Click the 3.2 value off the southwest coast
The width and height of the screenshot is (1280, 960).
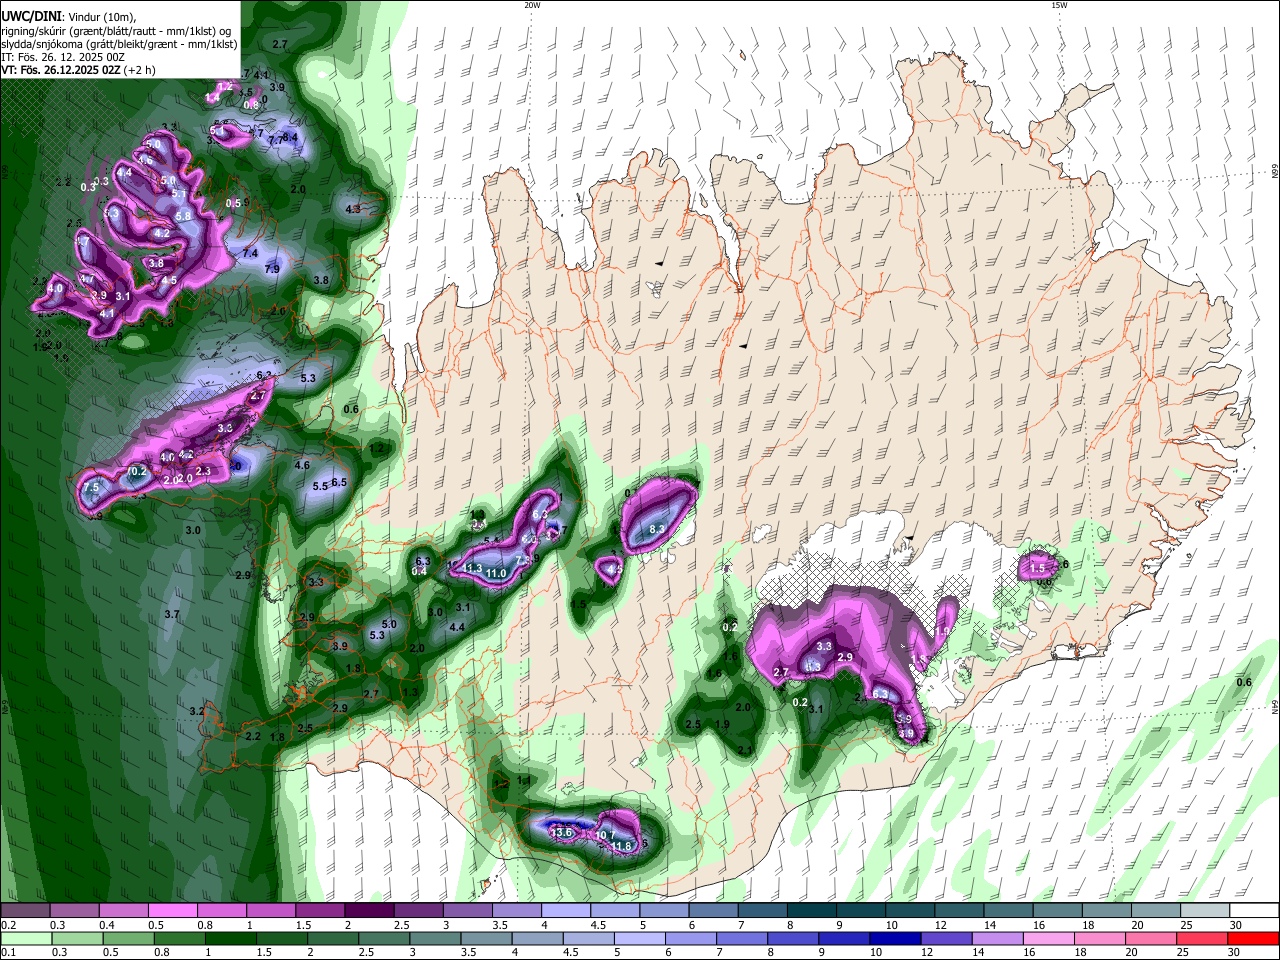[197, 711]
